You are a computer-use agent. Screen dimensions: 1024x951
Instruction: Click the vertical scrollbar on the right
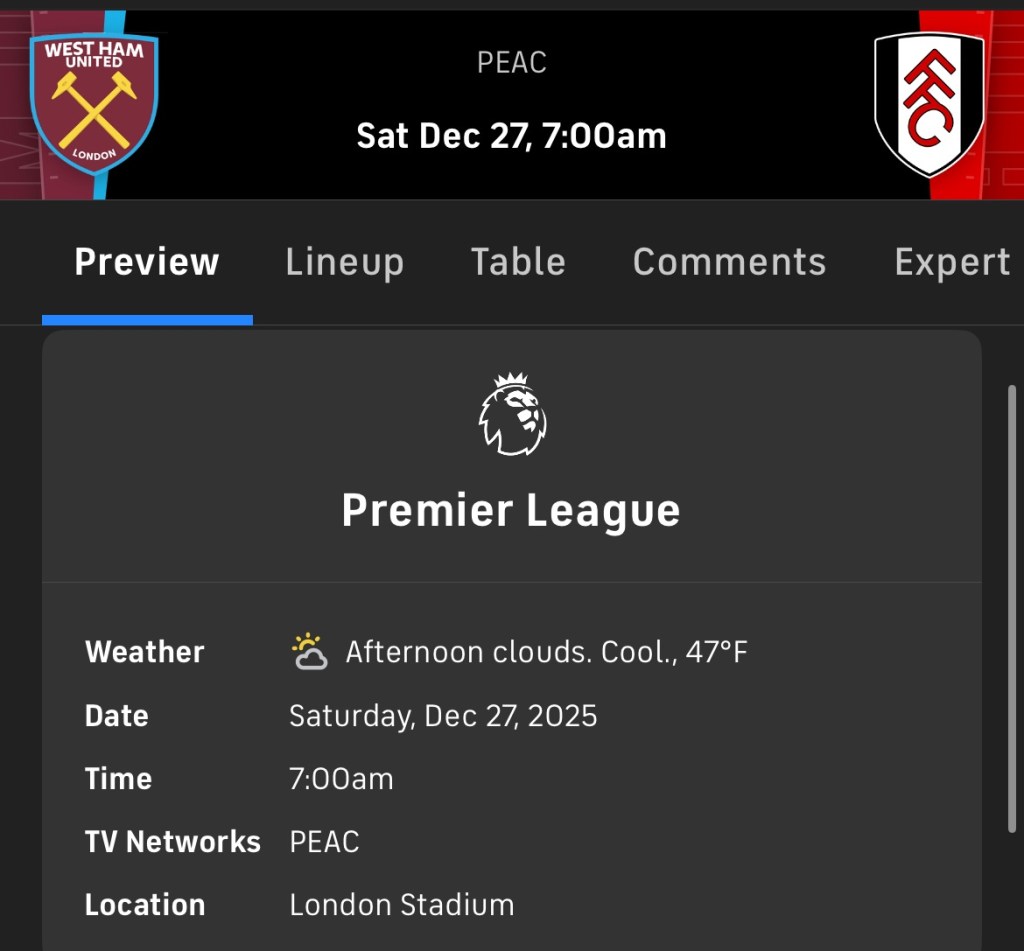tap(1012, 608)
